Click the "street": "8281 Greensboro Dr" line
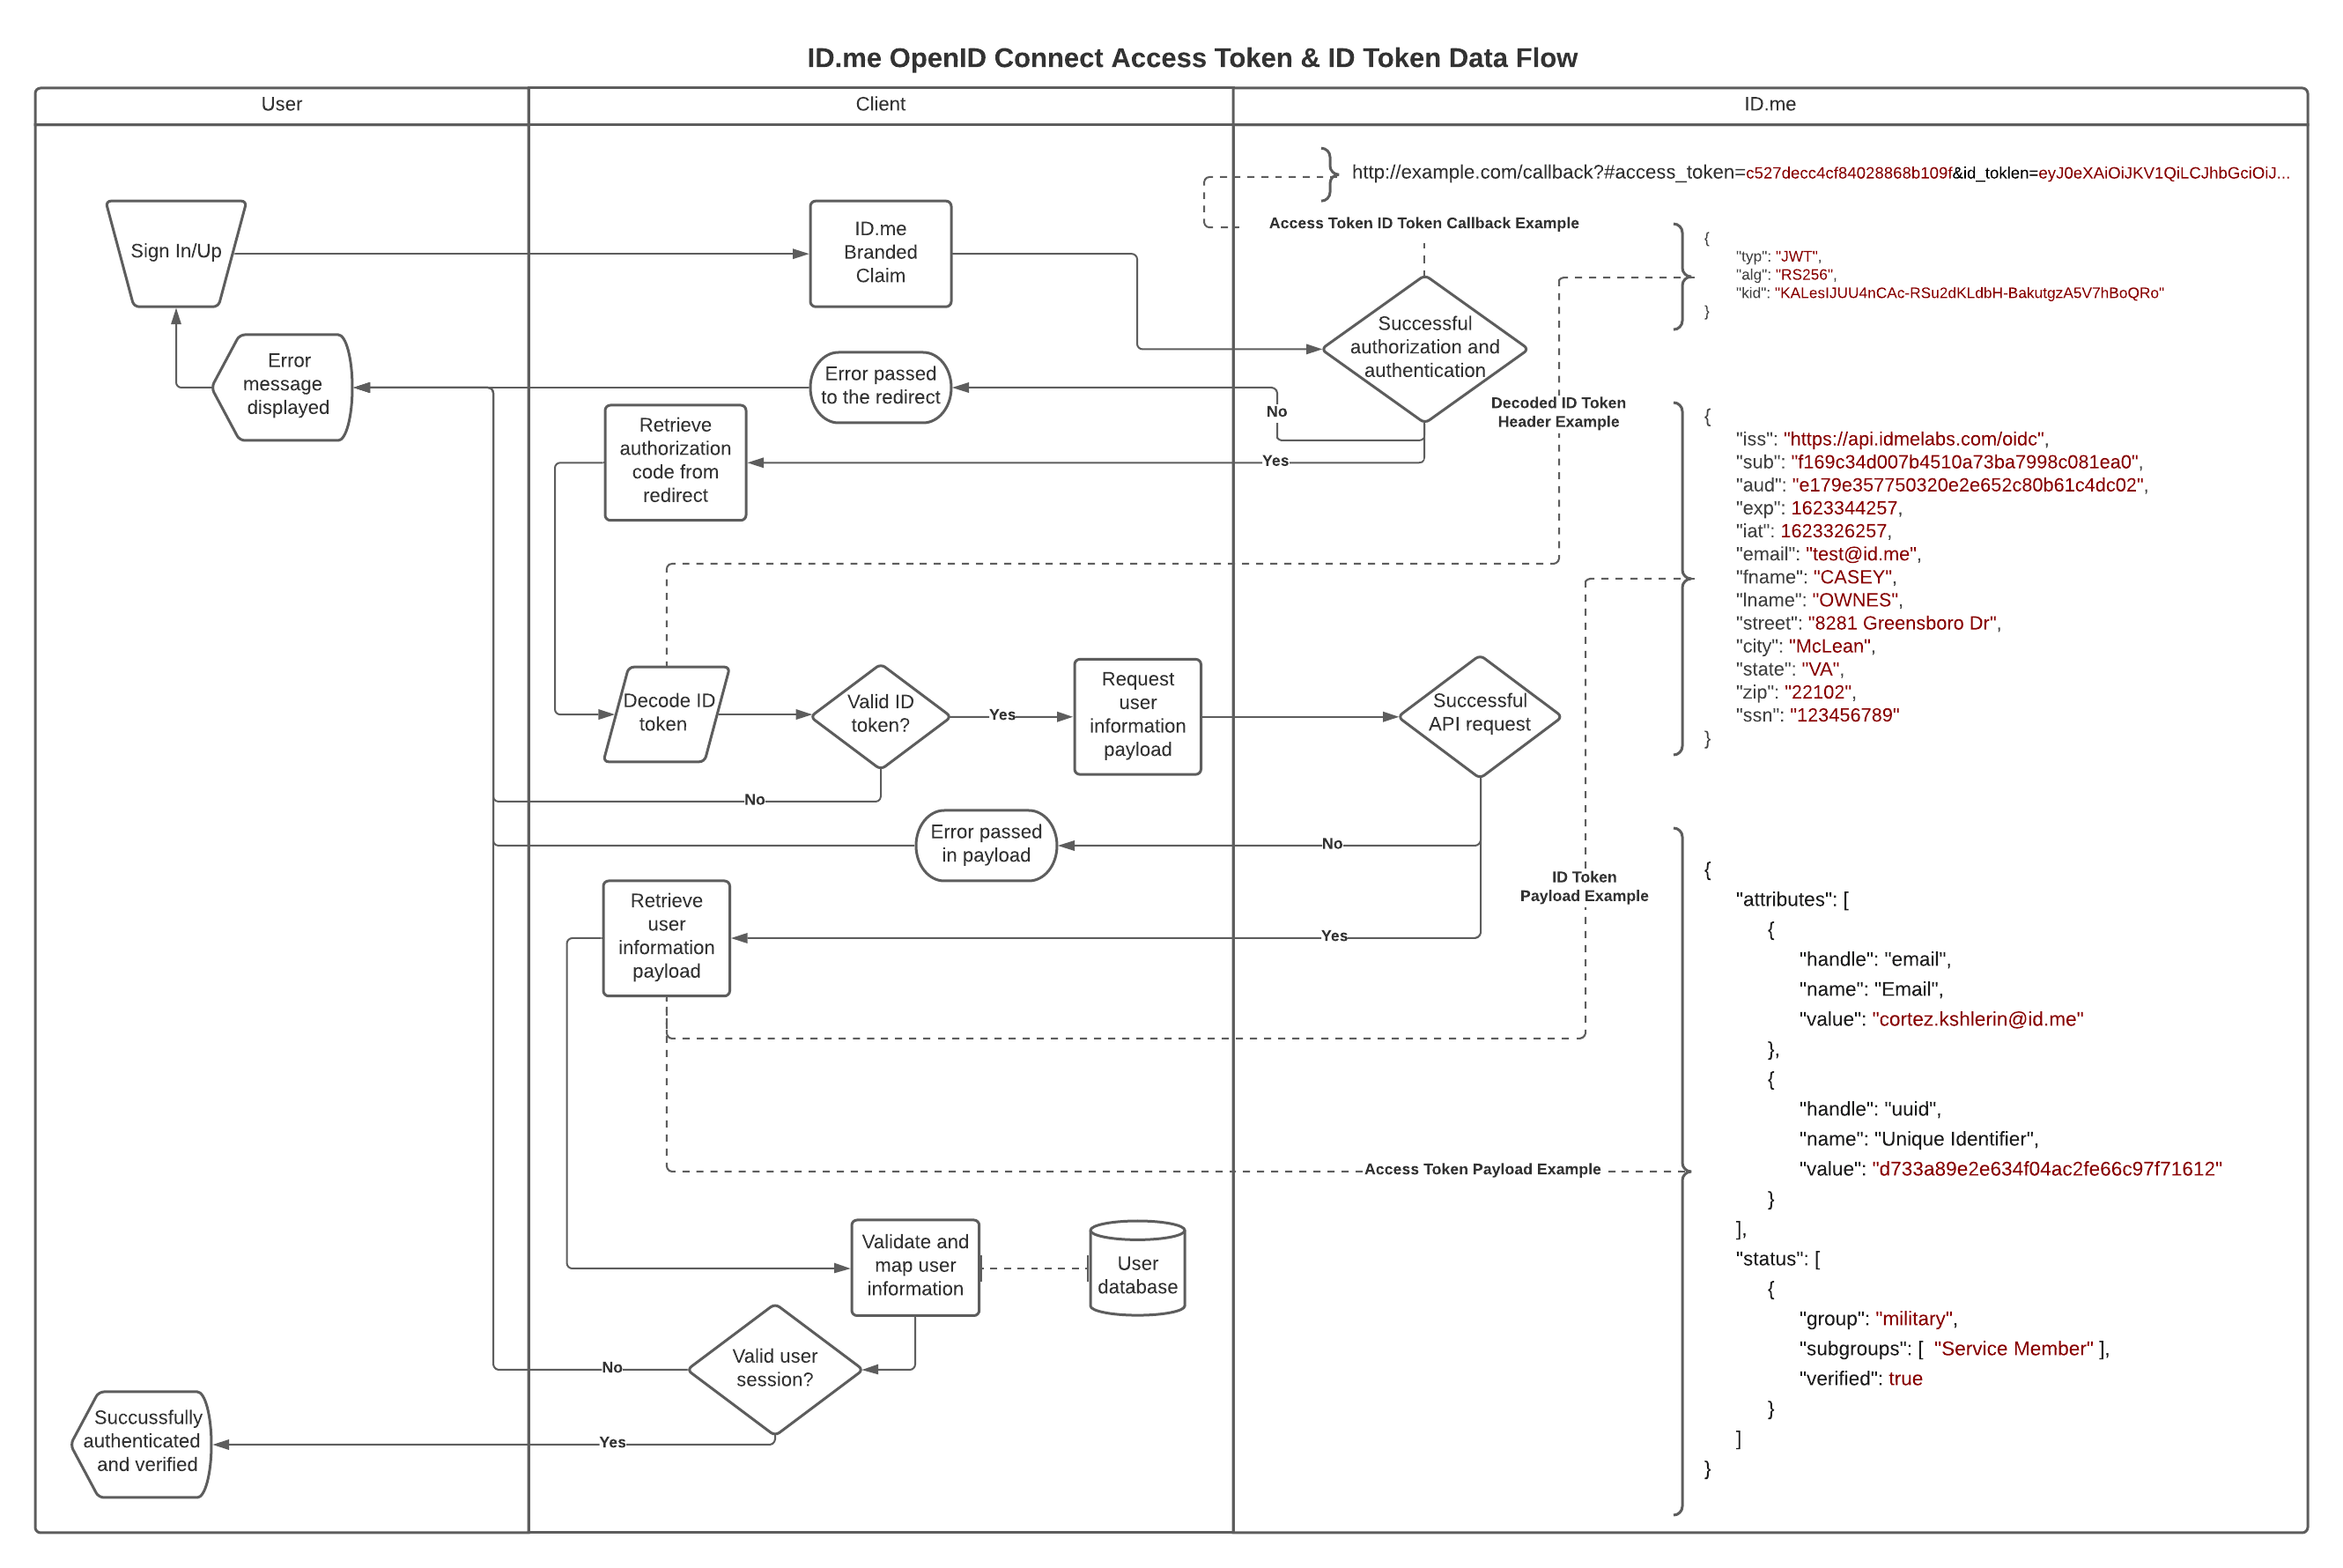2343x1568 pixels. 1867,623
